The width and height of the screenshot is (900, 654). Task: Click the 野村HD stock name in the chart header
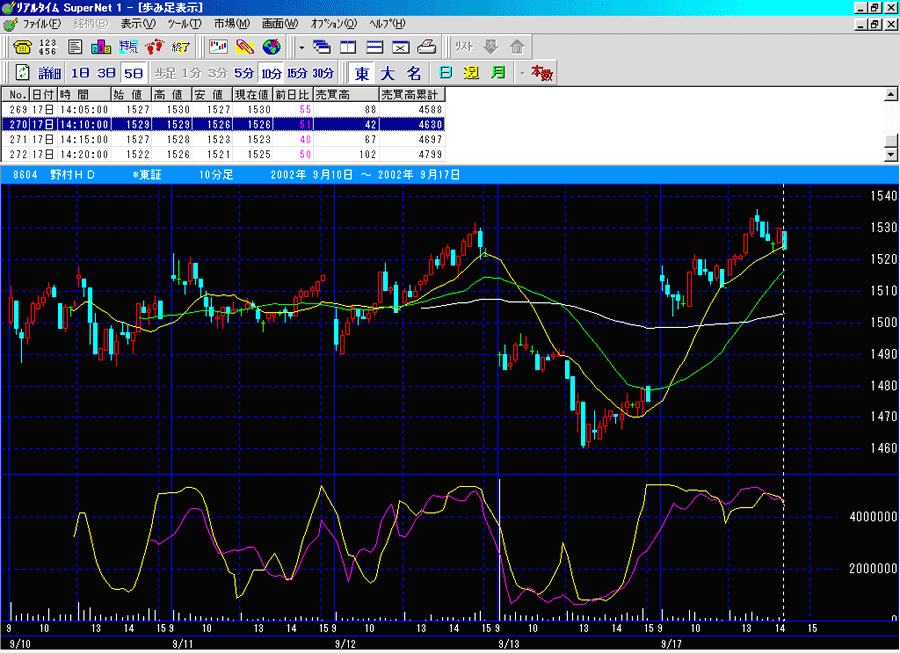click(72, 175)
